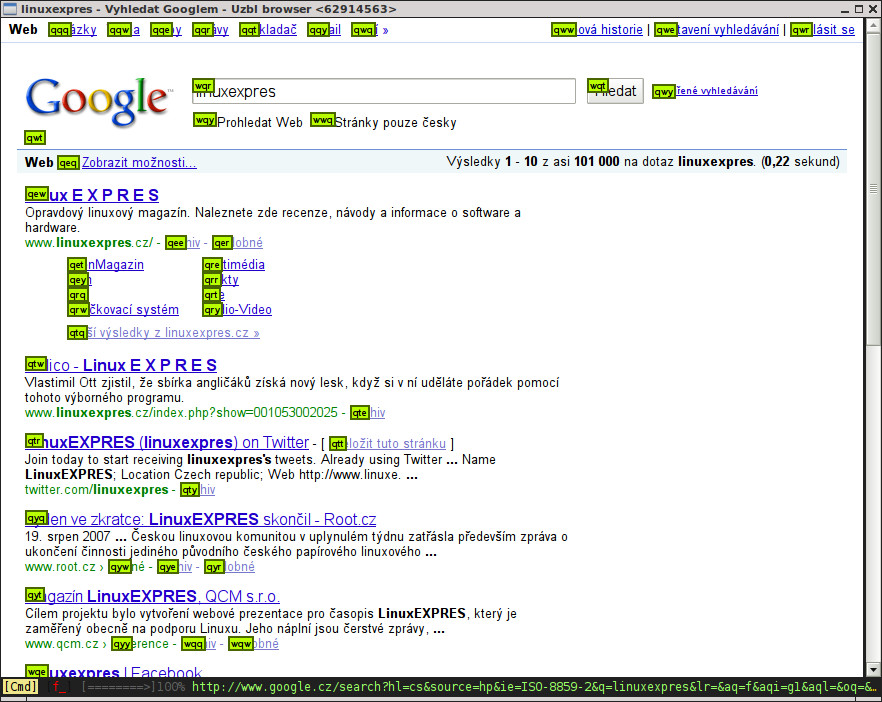Click the Hledat search button
This screenshot has height=702, width=882.
point(615,91)
